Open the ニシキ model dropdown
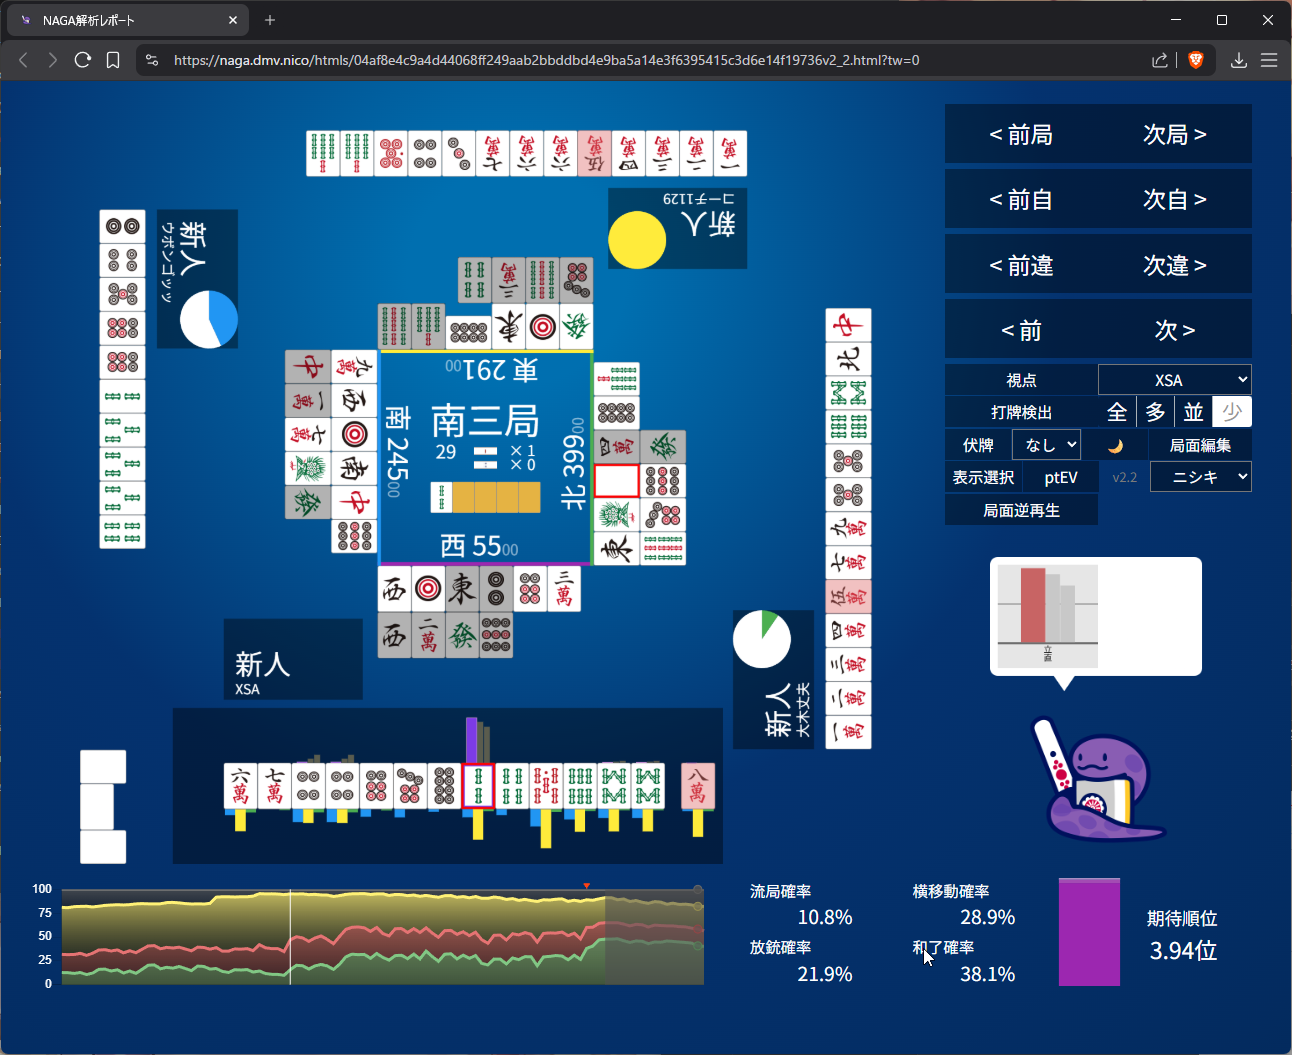 (1200, 477)
